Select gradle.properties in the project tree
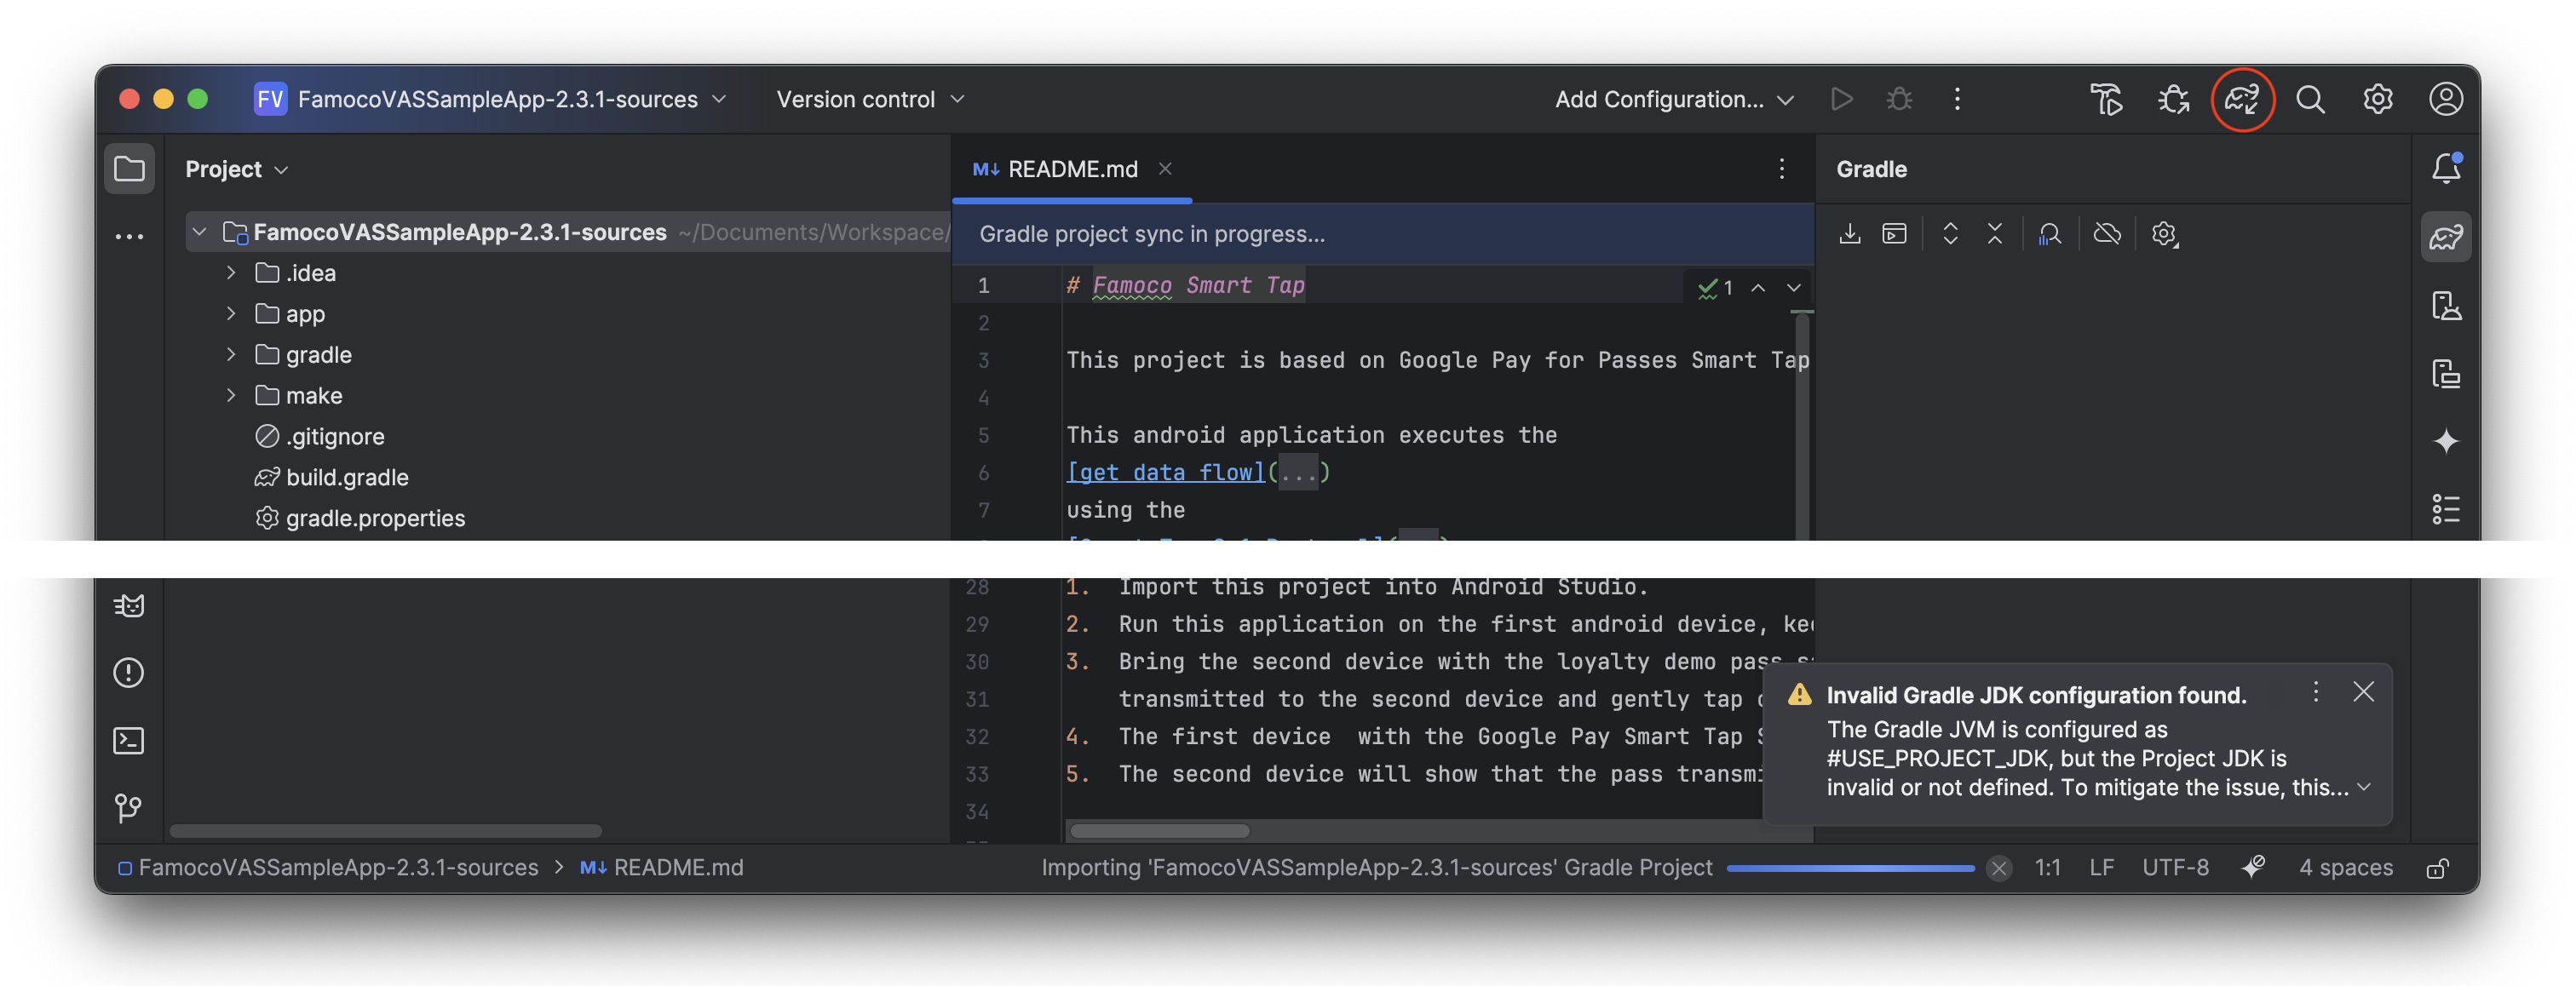The image size is (2576, 986). click(x=375, y=518)
